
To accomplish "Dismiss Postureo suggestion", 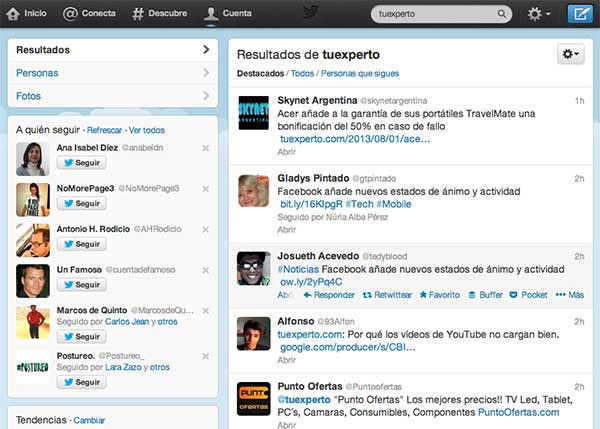I will pos(205,356).
